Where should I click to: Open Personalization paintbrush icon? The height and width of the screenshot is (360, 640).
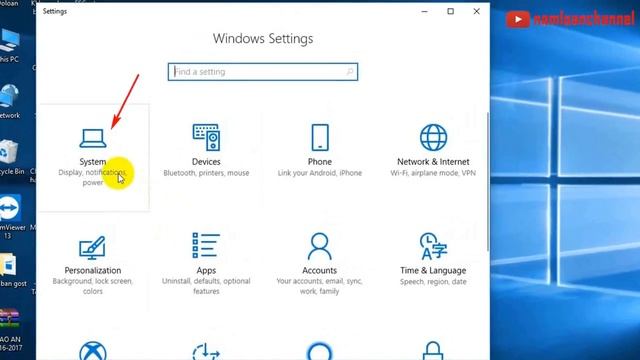92,247
